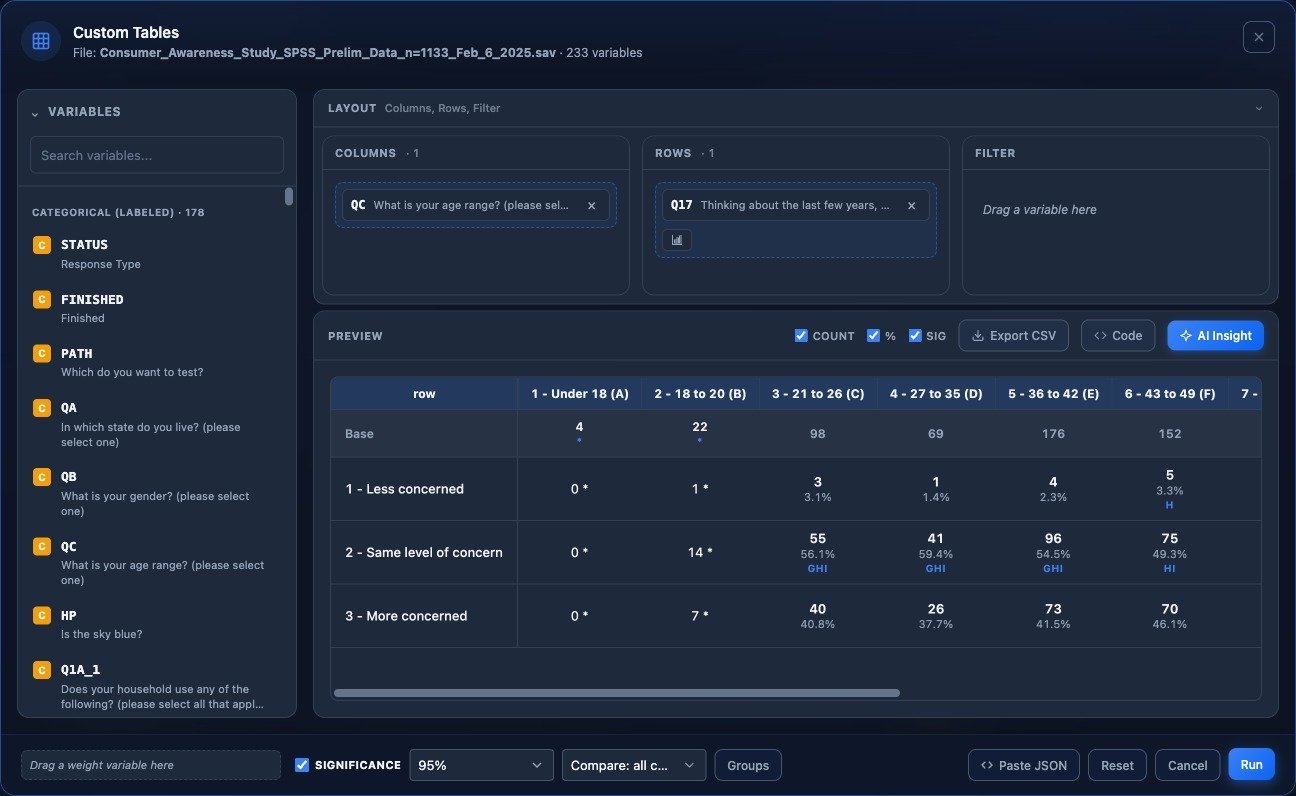Click '1 - Under 18 (A)' column header

tap(579, 394)
